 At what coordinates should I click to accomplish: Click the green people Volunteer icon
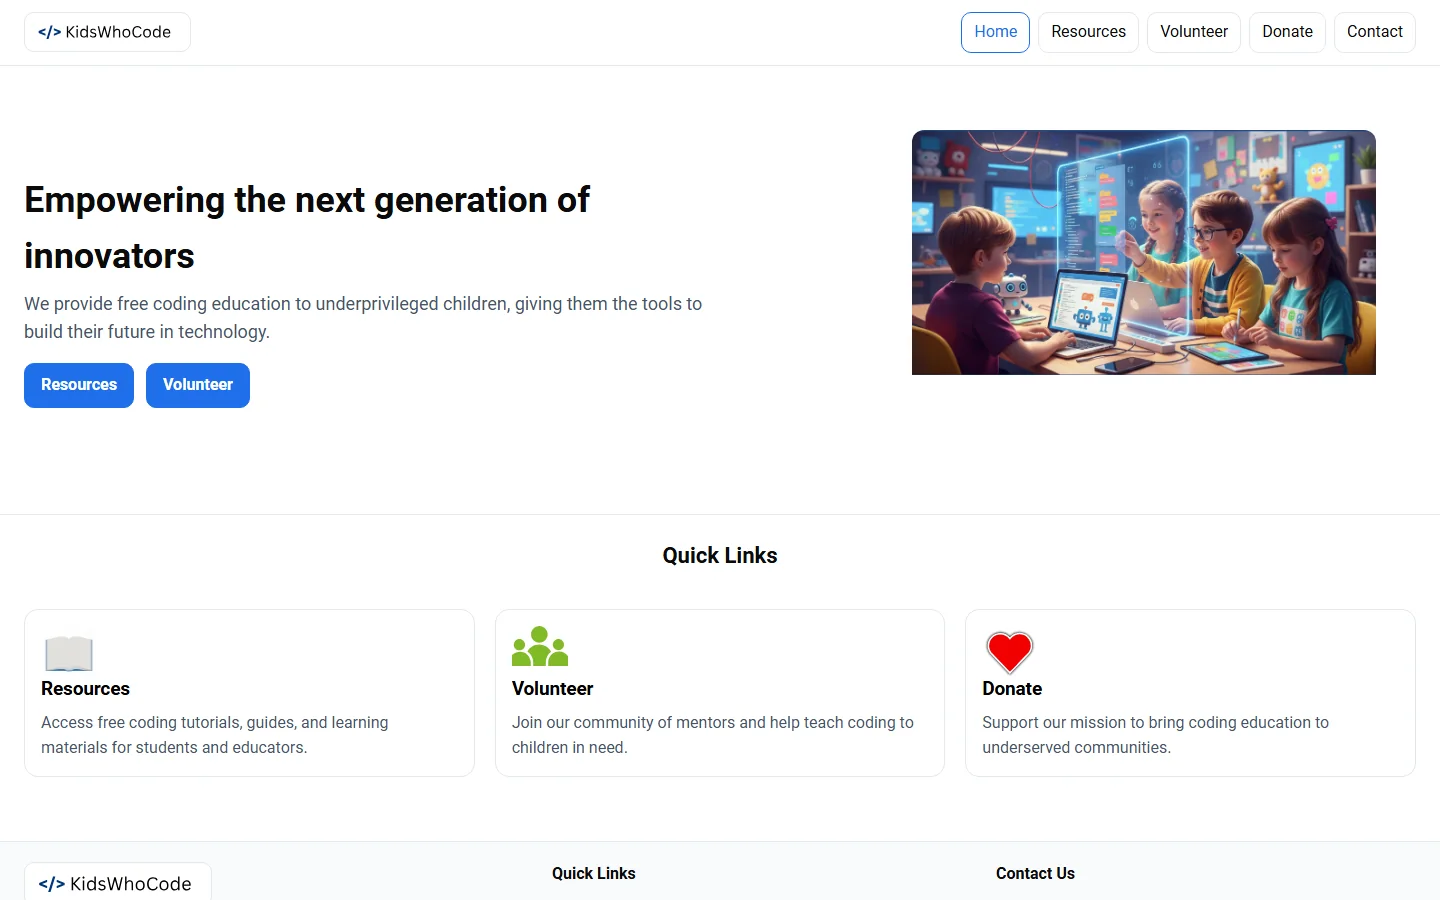pyautogui.click(x=540, y=647)
